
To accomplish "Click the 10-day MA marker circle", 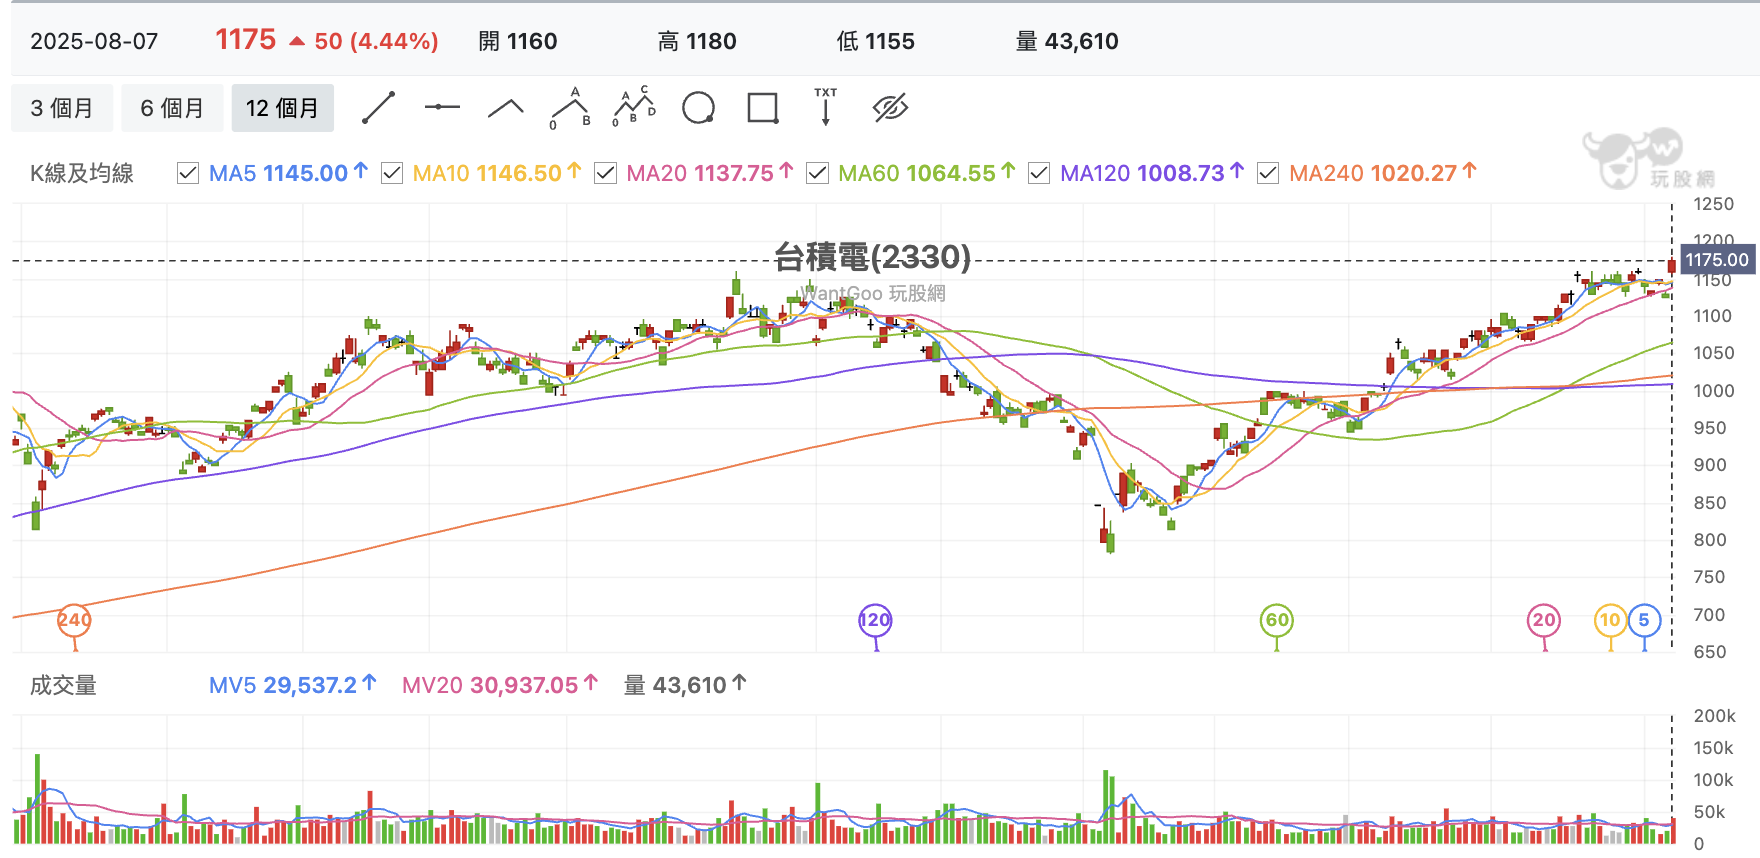I will click(x=1610, y=620).
